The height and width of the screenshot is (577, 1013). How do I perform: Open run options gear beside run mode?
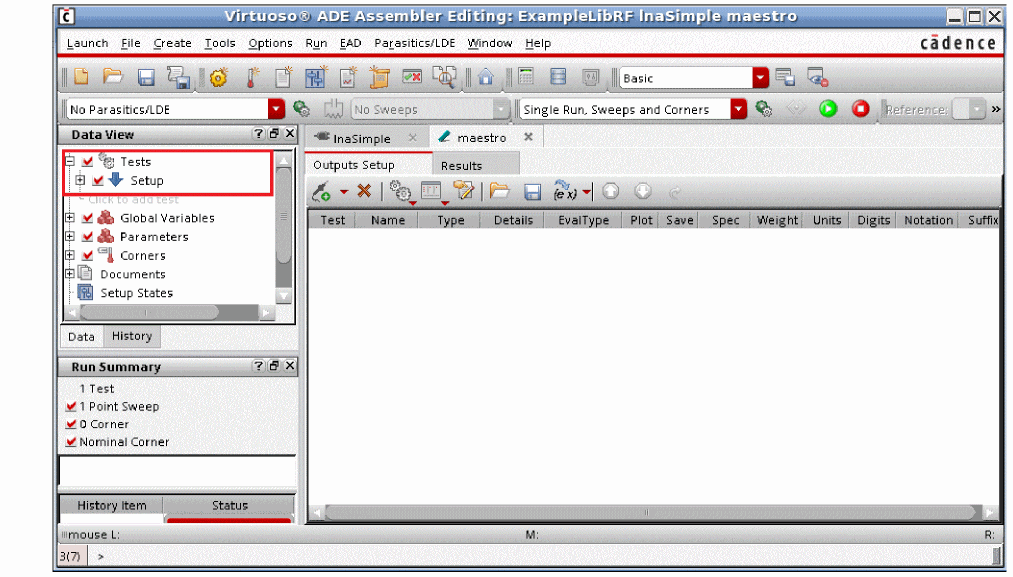point(764,109)
